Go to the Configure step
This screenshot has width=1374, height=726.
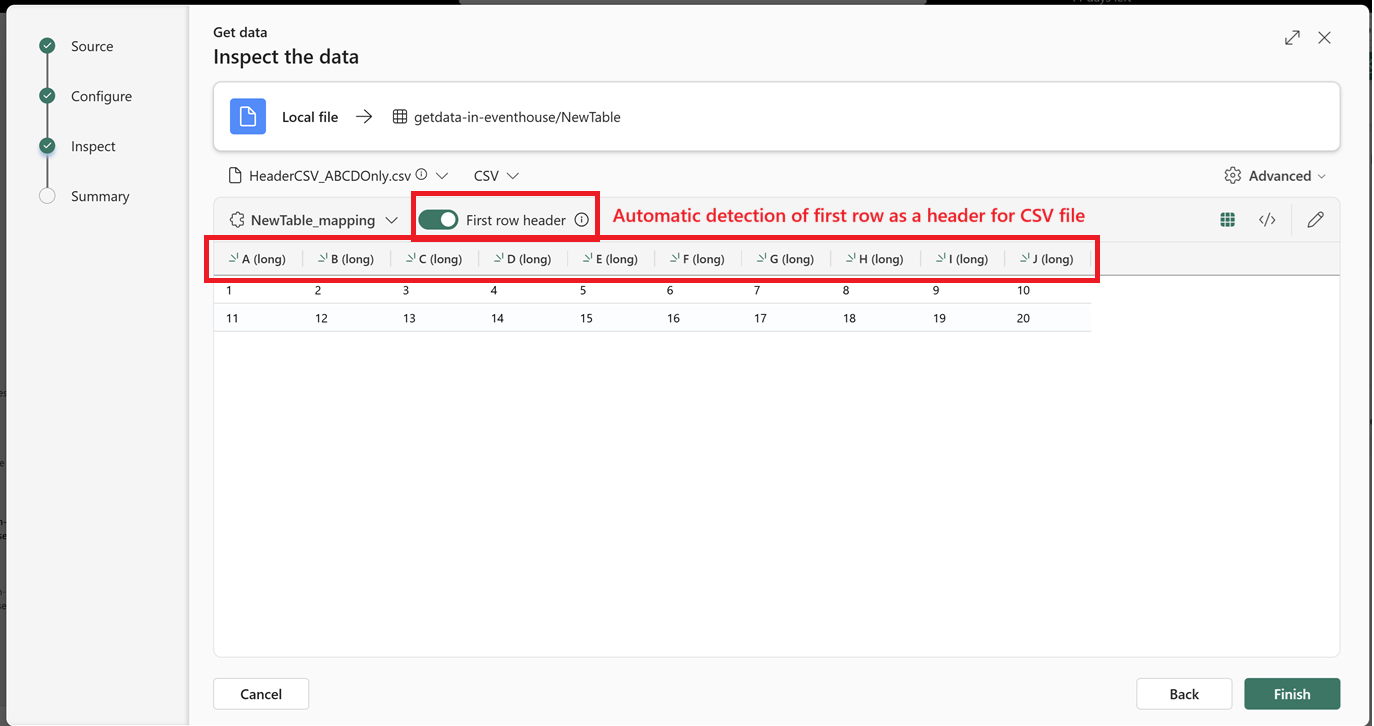click(101, 97)
